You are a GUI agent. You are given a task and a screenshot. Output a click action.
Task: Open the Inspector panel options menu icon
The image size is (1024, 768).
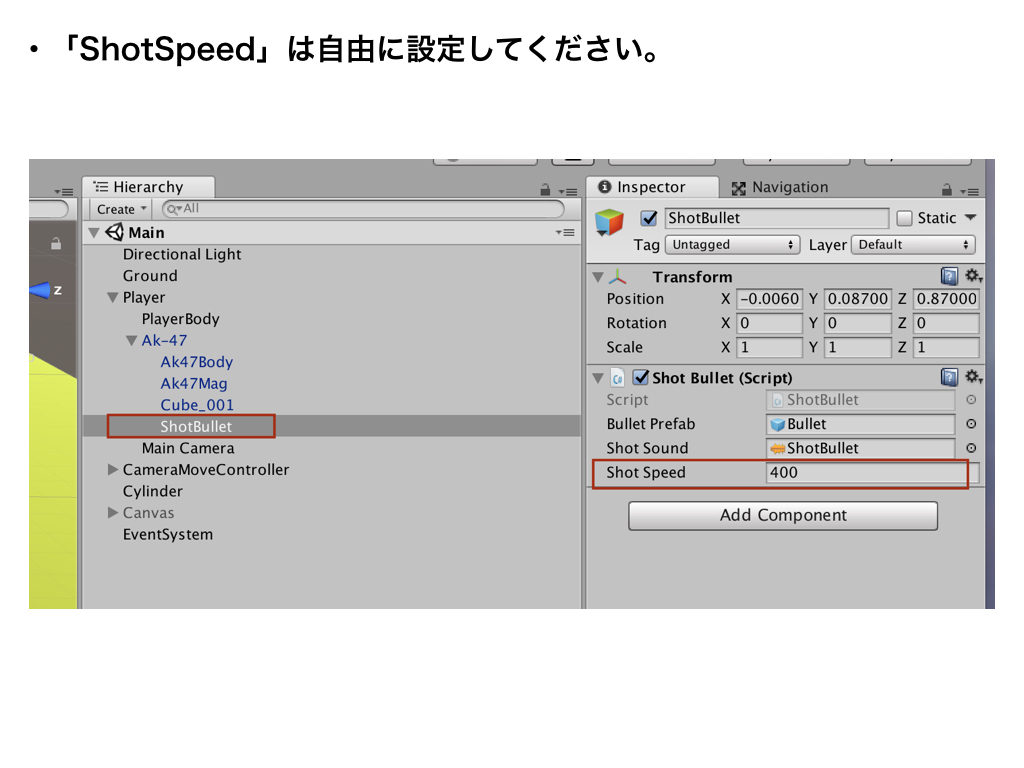[x=970, y=191]
